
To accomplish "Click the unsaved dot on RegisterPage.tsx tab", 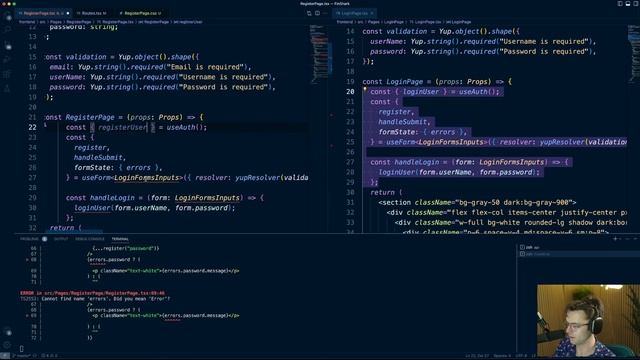I will coord(68,13).
